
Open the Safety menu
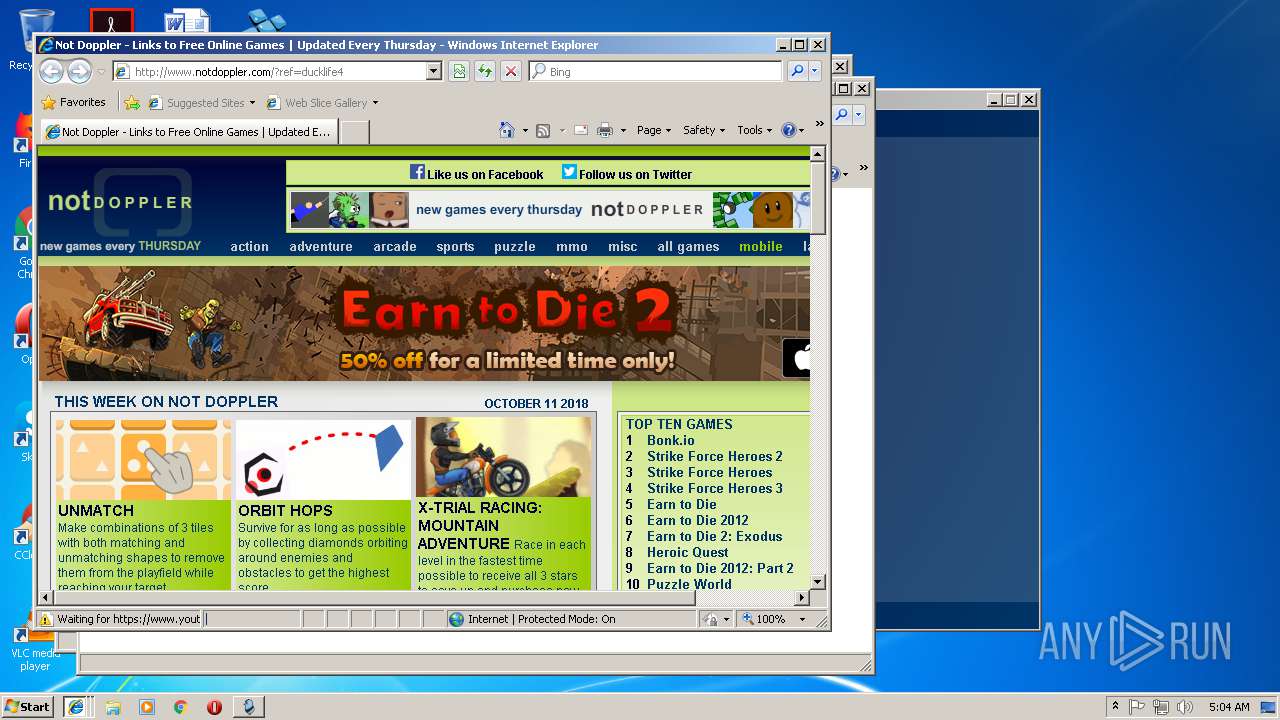point(704,130)
